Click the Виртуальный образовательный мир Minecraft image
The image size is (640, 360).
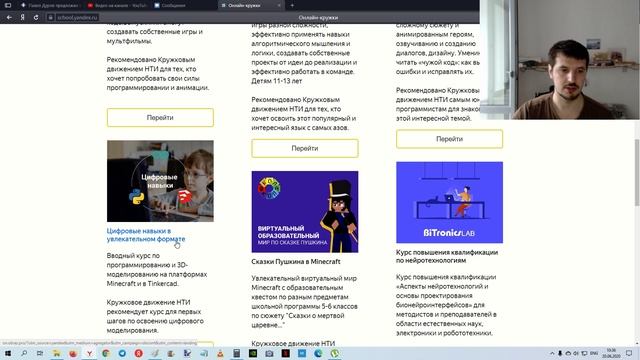pyautogui.click(x=304, y=212)
